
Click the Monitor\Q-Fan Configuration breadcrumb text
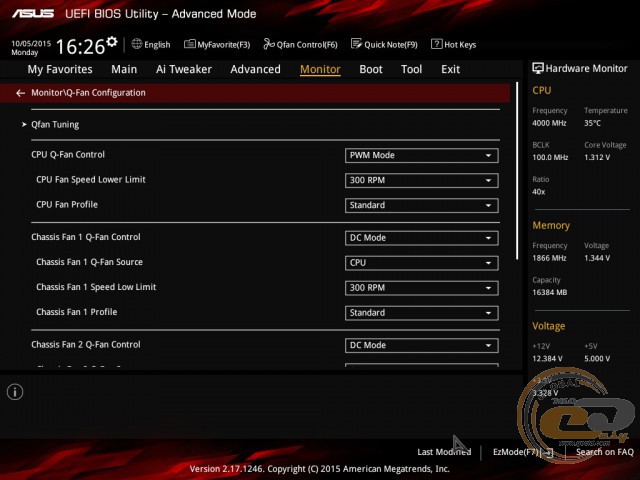(x=88, y=93)
